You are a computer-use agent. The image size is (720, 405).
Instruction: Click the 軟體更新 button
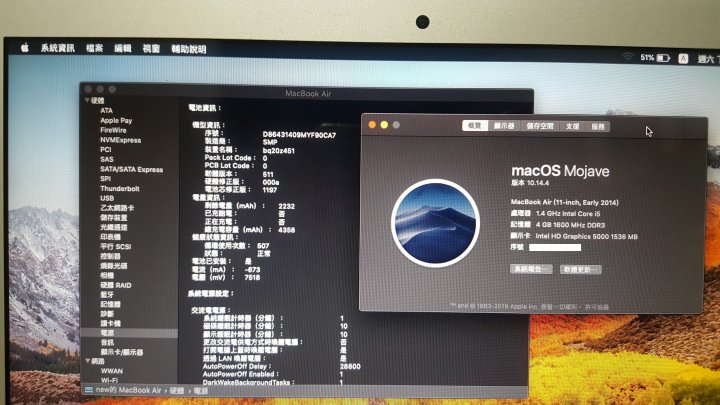(580, 270)
